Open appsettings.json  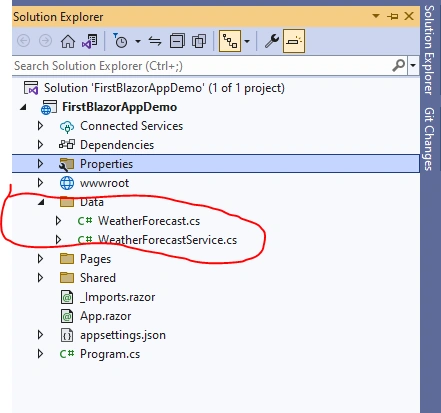[123, 335]
